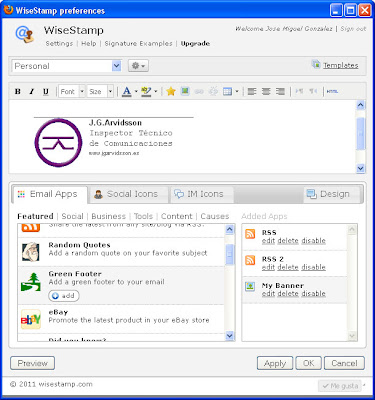Click the RSS added app icon
The height and width of the screenshot is (400, 375).
pyautogui.click(x=250, y=234)
